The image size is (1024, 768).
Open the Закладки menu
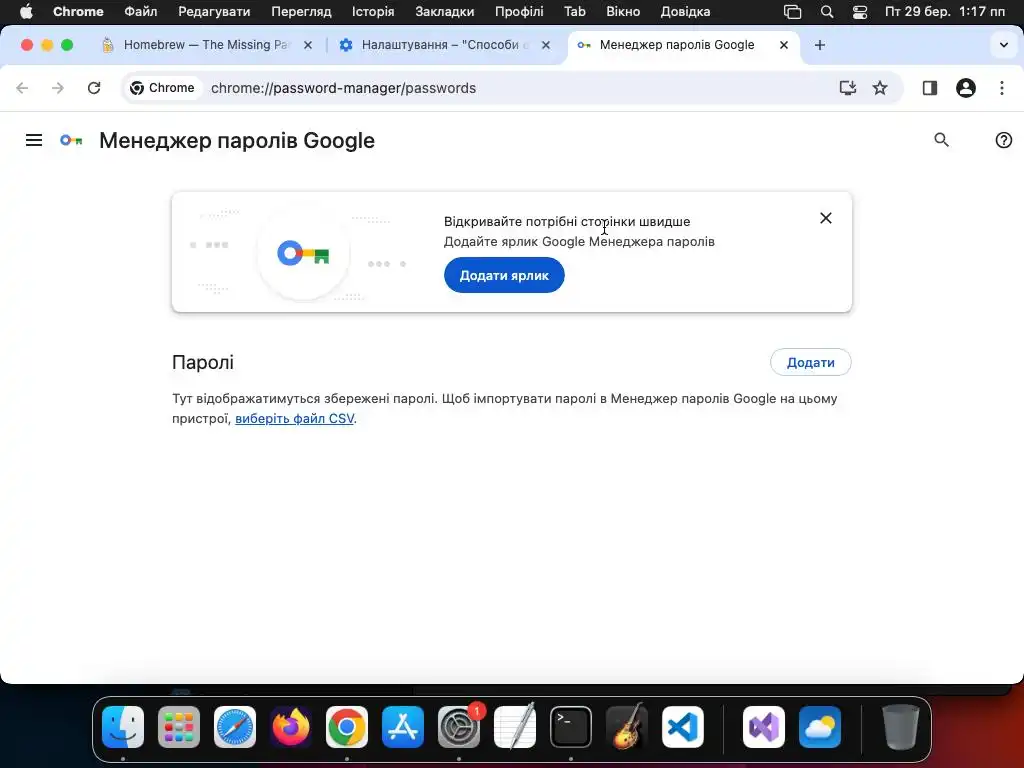(445, 12)
